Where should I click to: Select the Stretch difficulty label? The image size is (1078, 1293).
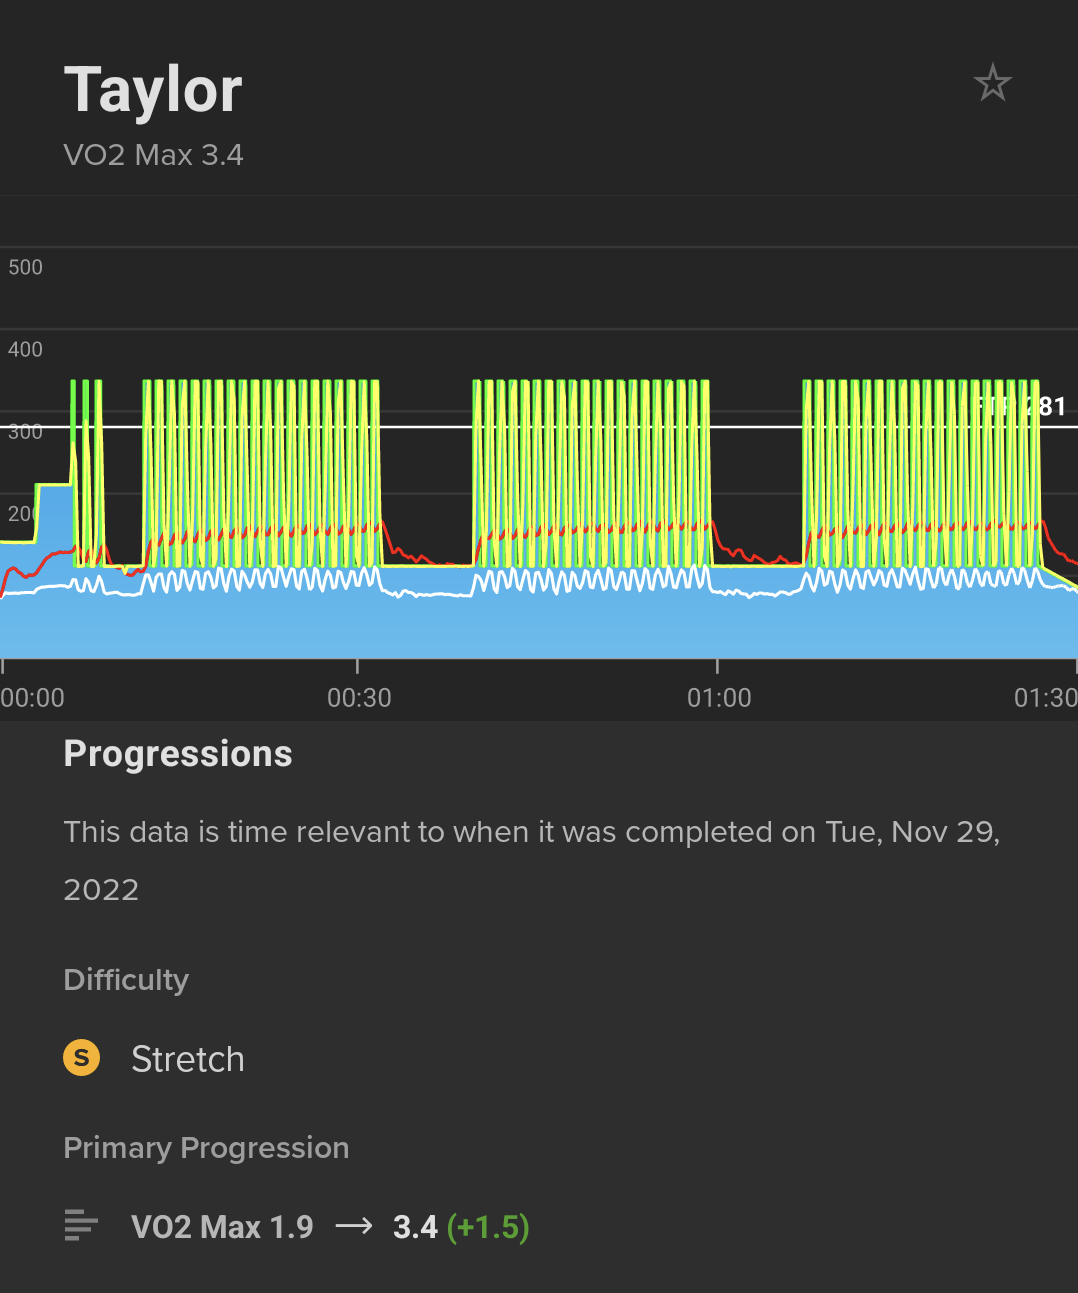(x=188, y=1059)
